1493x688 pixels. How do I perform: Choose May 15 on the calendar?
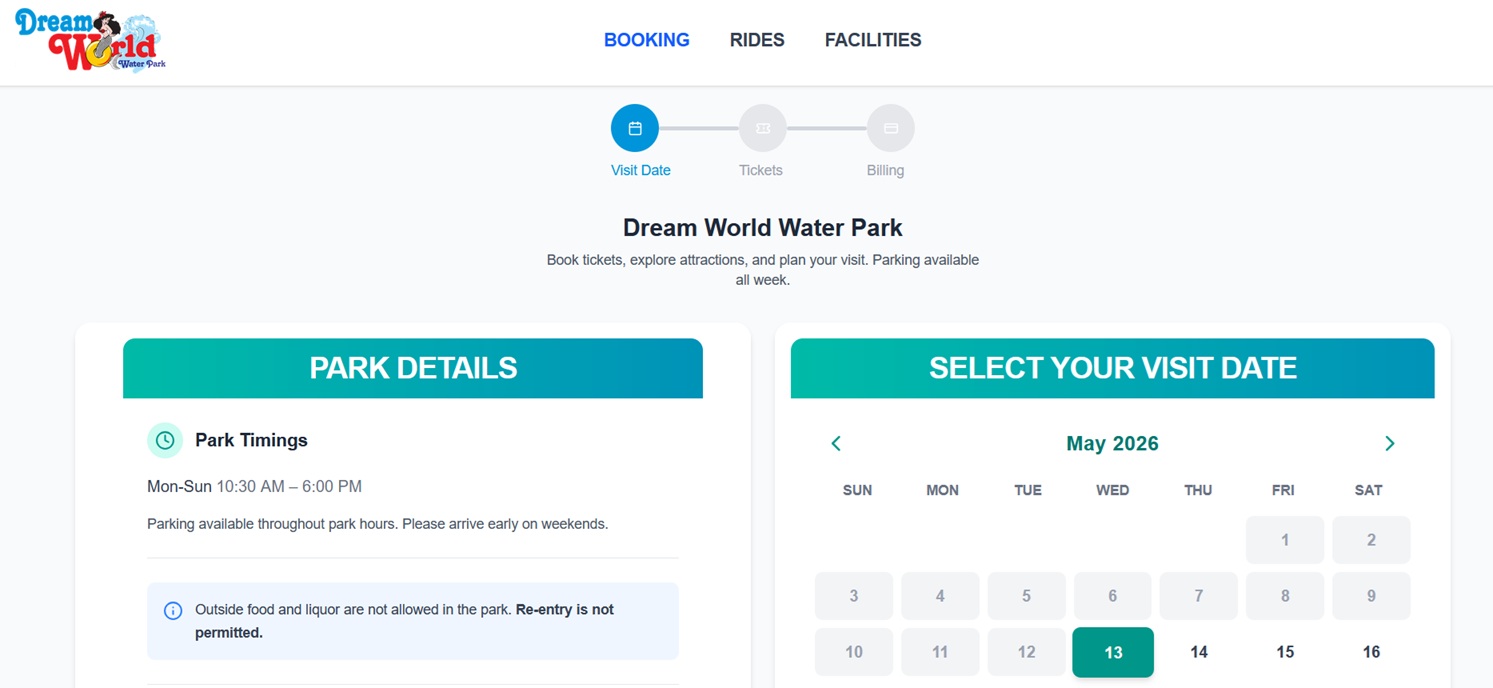point(1285,652)
